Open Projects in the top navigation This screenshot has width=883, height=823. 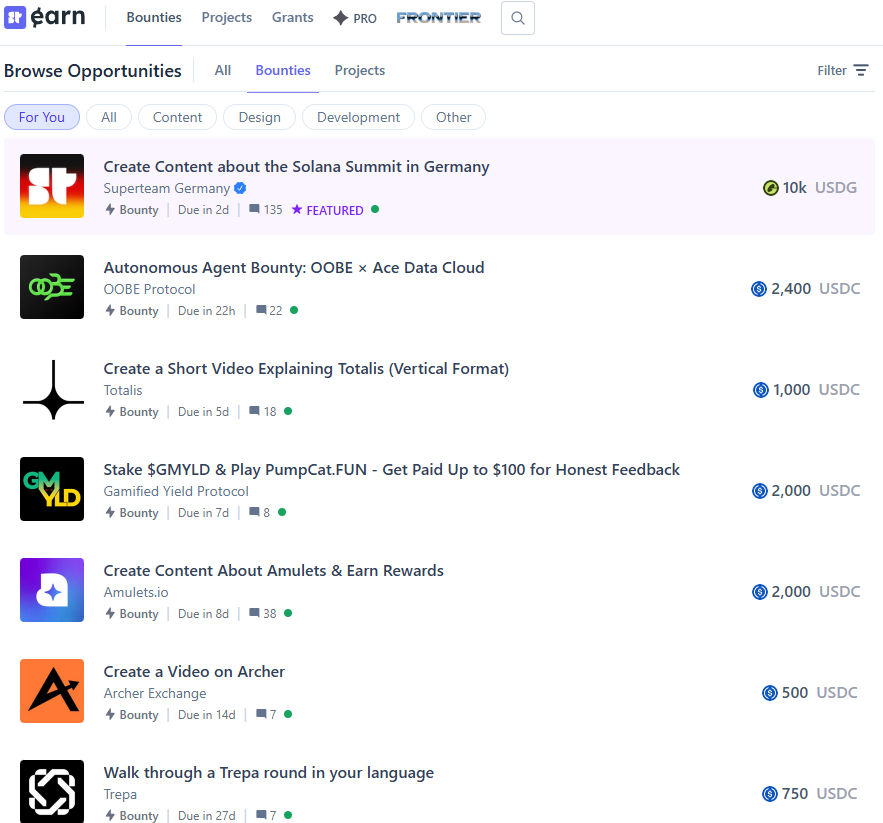pos(227,17)
